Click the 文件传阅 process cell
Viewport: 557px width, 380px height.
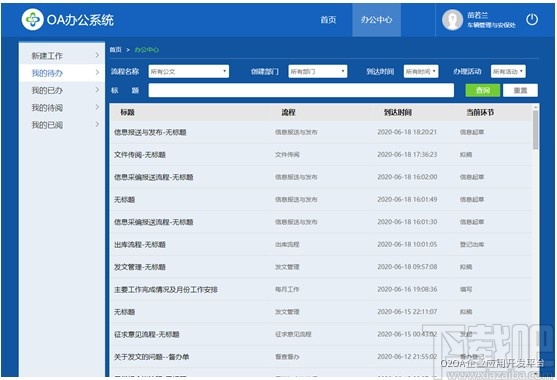[287, 154]
